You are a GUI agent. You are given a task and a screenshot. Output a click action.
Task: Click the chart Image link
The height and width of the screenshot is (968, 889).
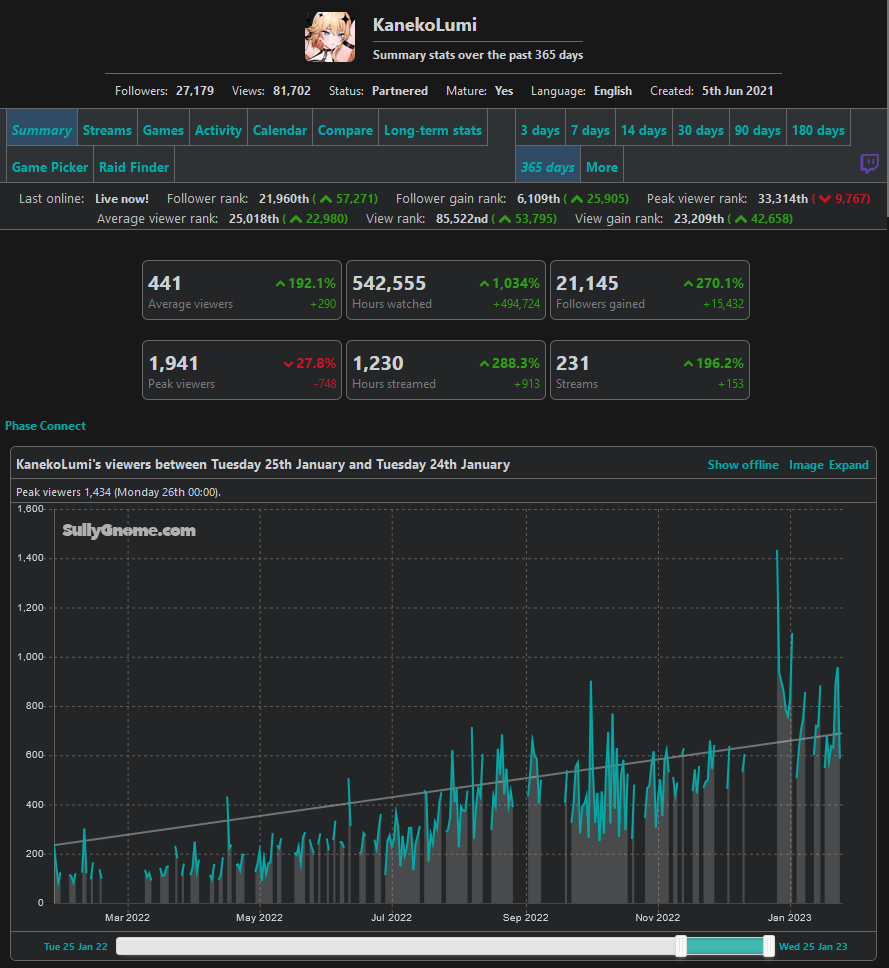pyautogui.click(x=806, y=465)
